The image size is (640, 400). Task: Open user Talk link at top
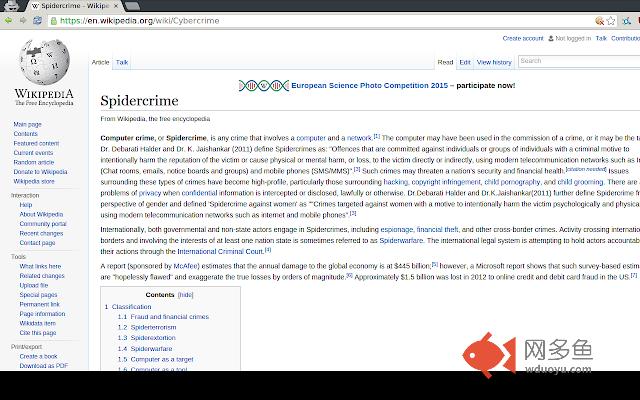pyautogui.click(x=601, y=38)
